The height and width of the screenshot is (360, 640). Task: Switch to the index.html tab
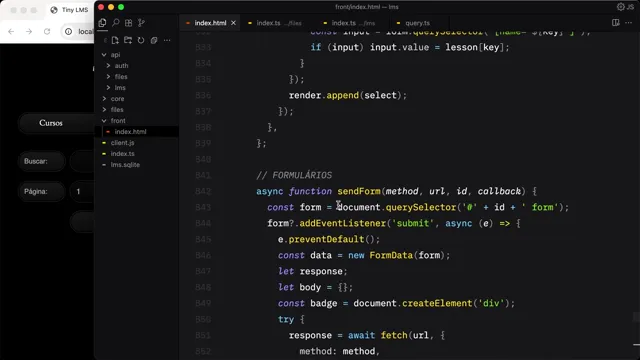(210, 23)
